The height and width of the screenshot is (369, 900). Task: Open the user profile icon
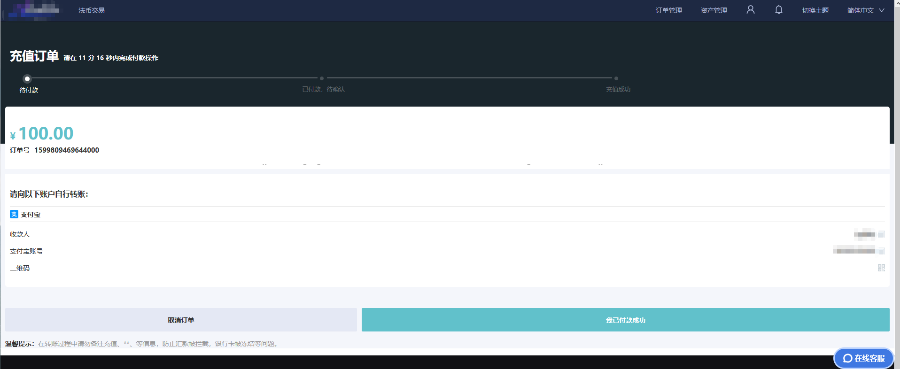click(x=750, y=10)
